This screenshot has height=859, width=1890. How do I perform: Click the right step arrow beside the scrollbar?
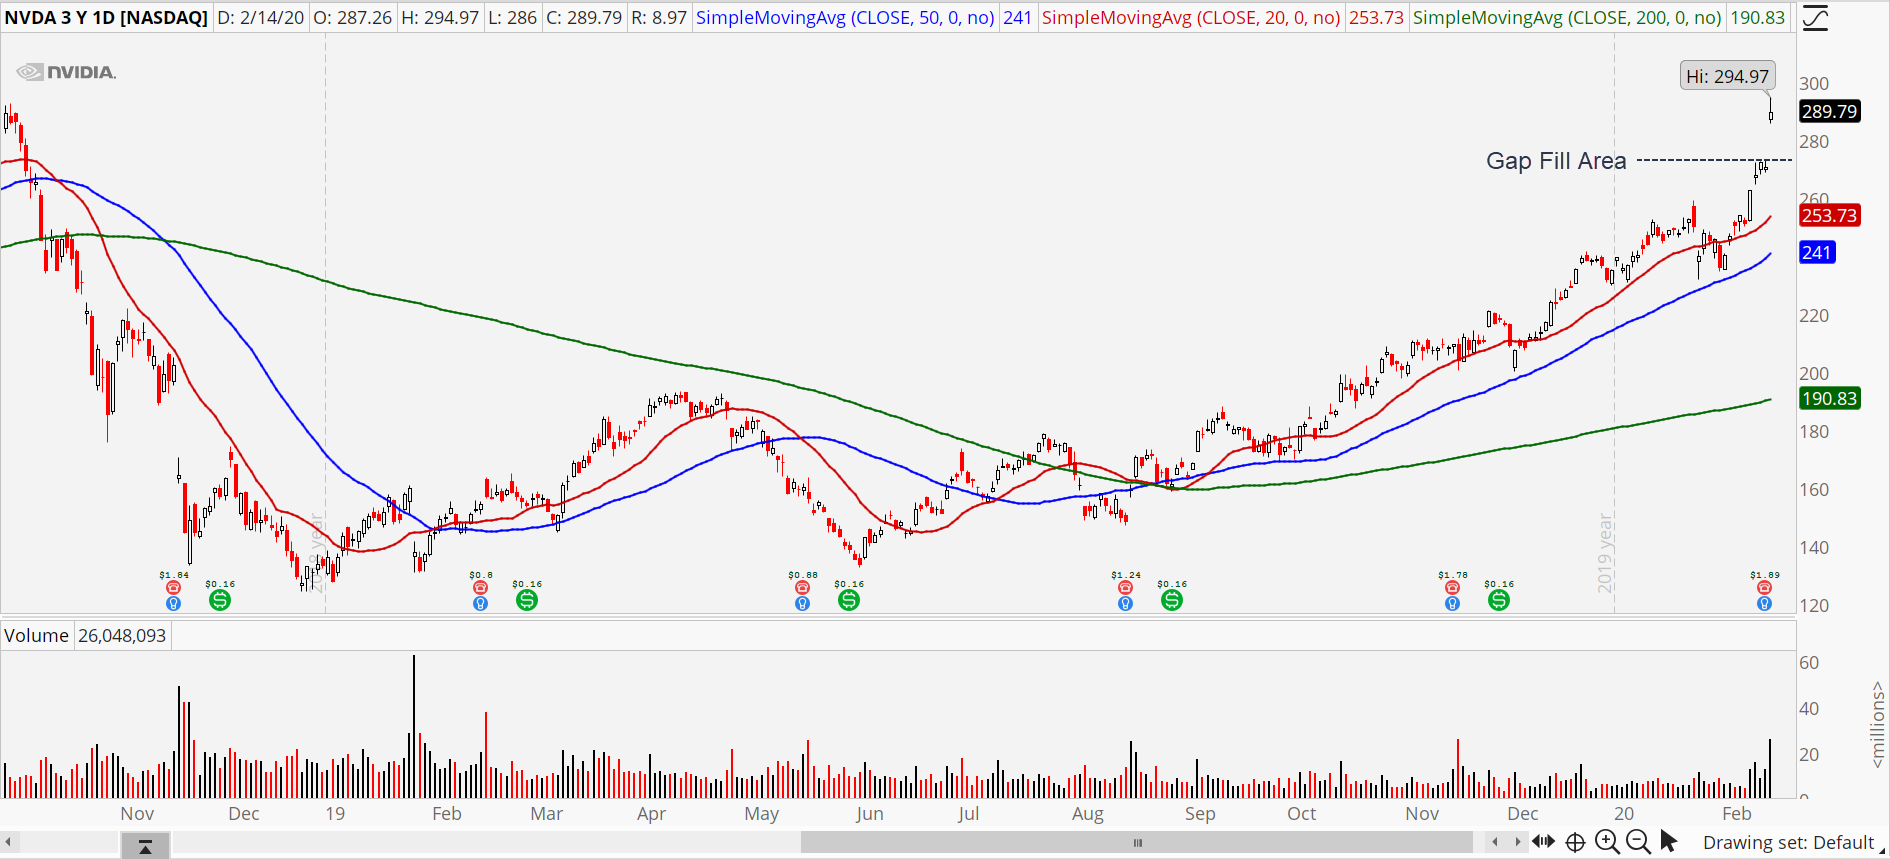click(x=1518, y=842)
